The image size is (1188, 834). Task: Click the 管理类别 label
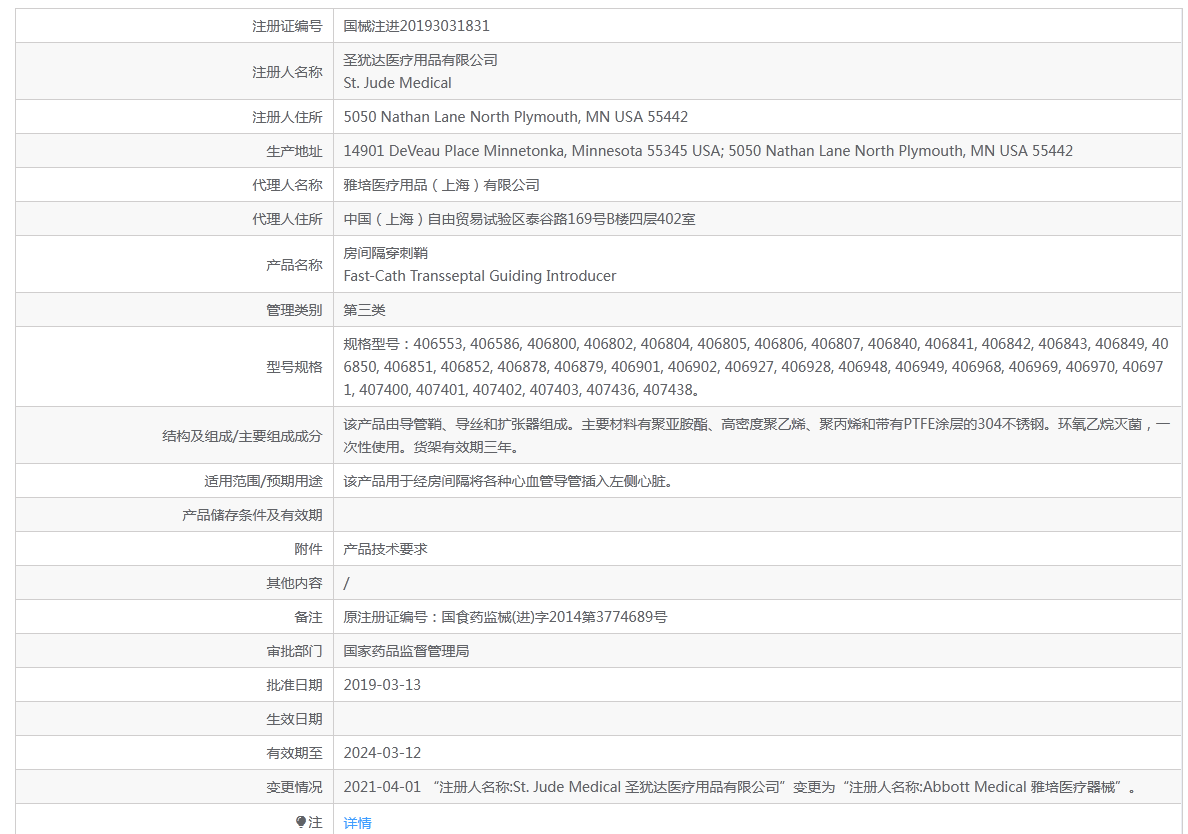294,310
